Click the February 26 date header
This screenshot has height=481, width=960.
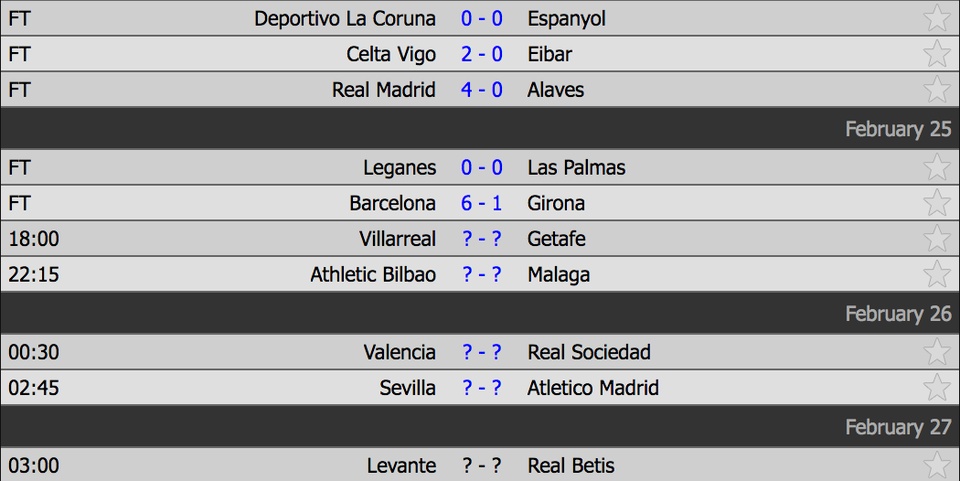(x=898, y=314)
